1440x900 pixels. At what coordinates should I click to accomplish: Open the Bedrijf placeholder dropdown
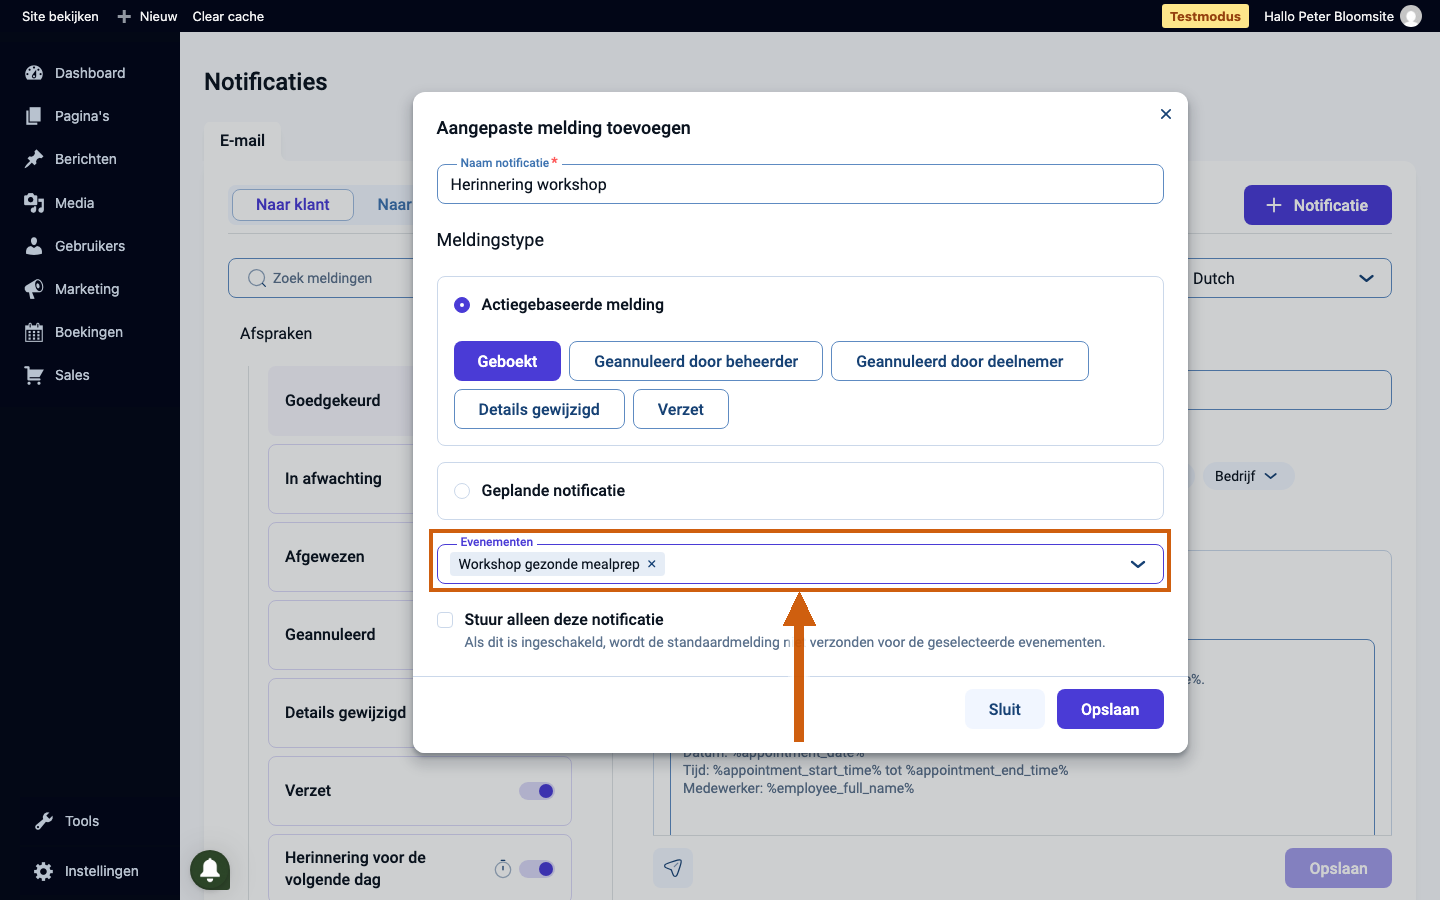[1248, 476]
